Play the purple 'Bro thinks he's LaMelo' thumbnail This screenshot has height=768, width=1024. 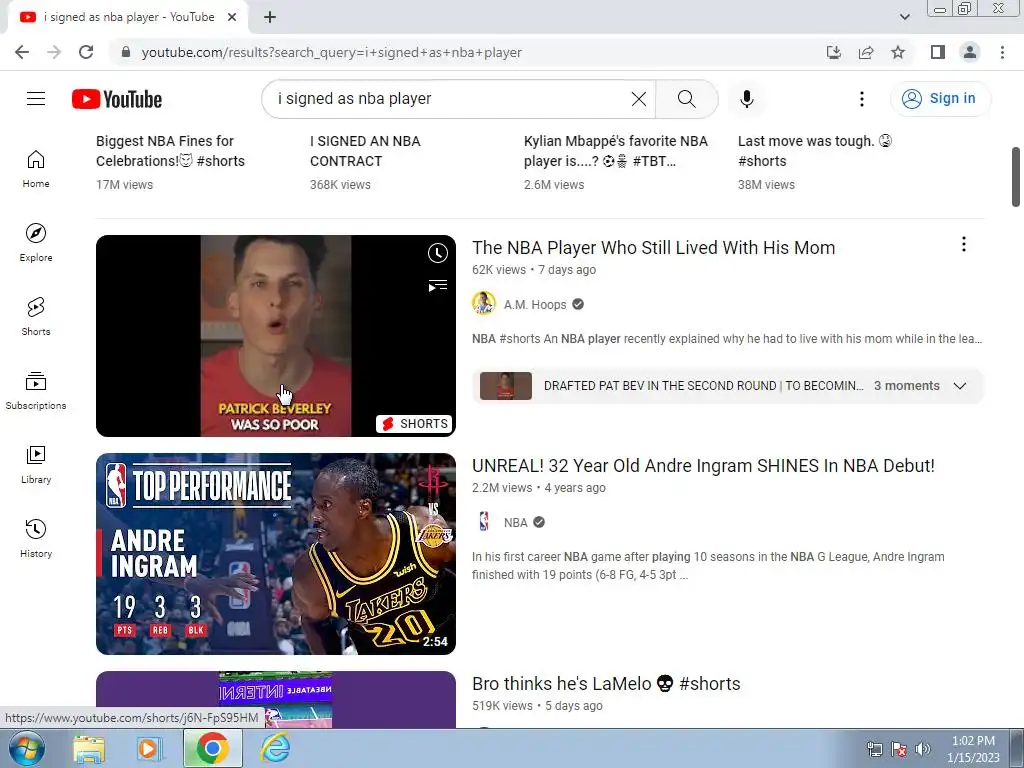coord(276,699)
